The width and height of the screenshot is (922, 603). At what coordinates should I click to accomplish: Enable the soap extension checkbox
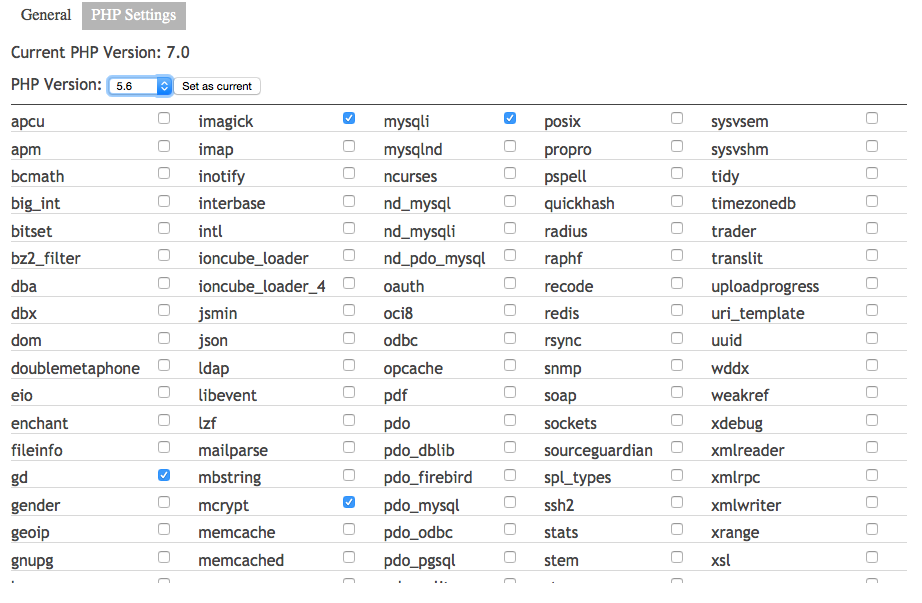(677, 392)
